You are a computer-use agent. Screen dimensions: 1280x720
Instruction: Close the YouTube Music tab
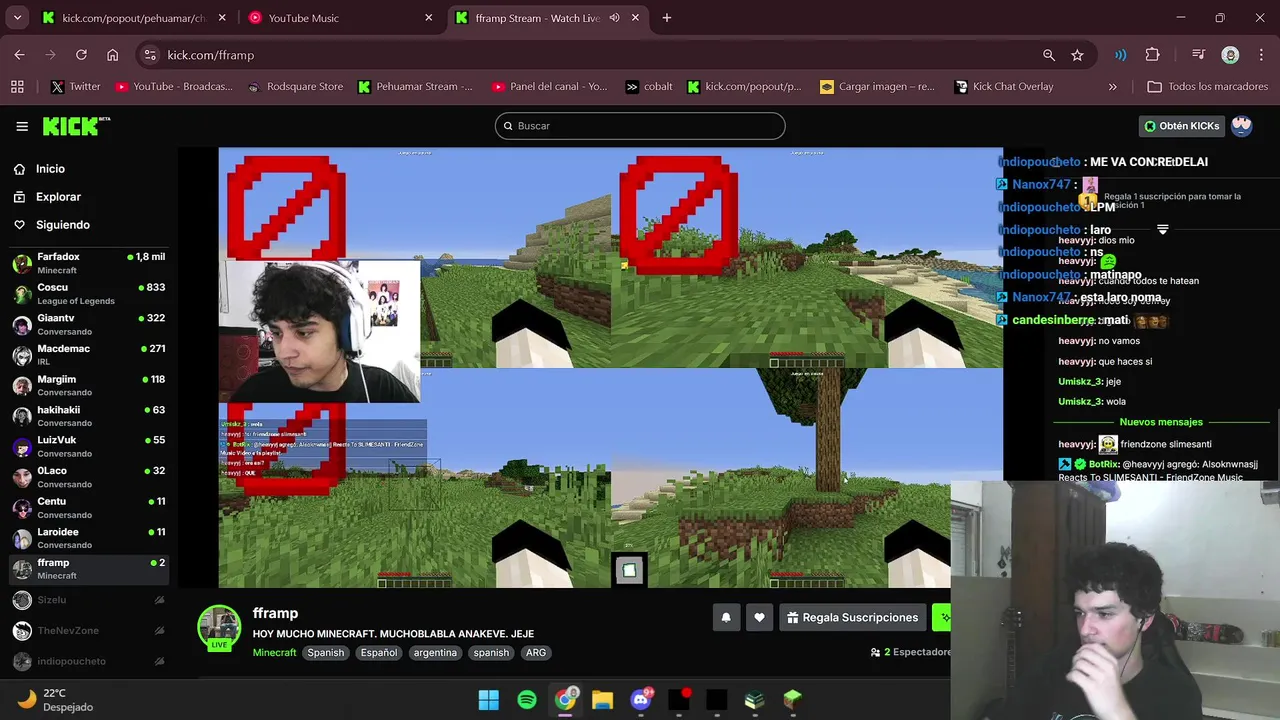[x=428, y=18]
